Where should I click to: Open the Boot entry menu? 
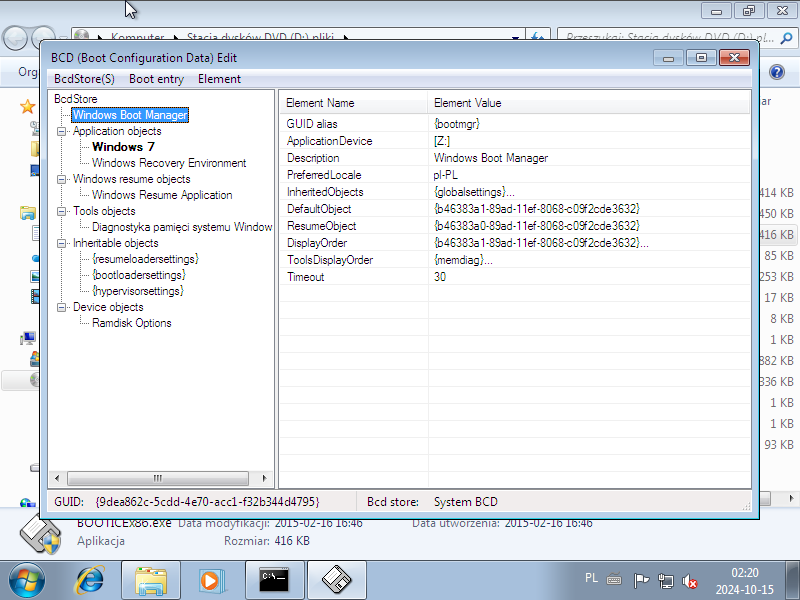click(x=156, y=79)
